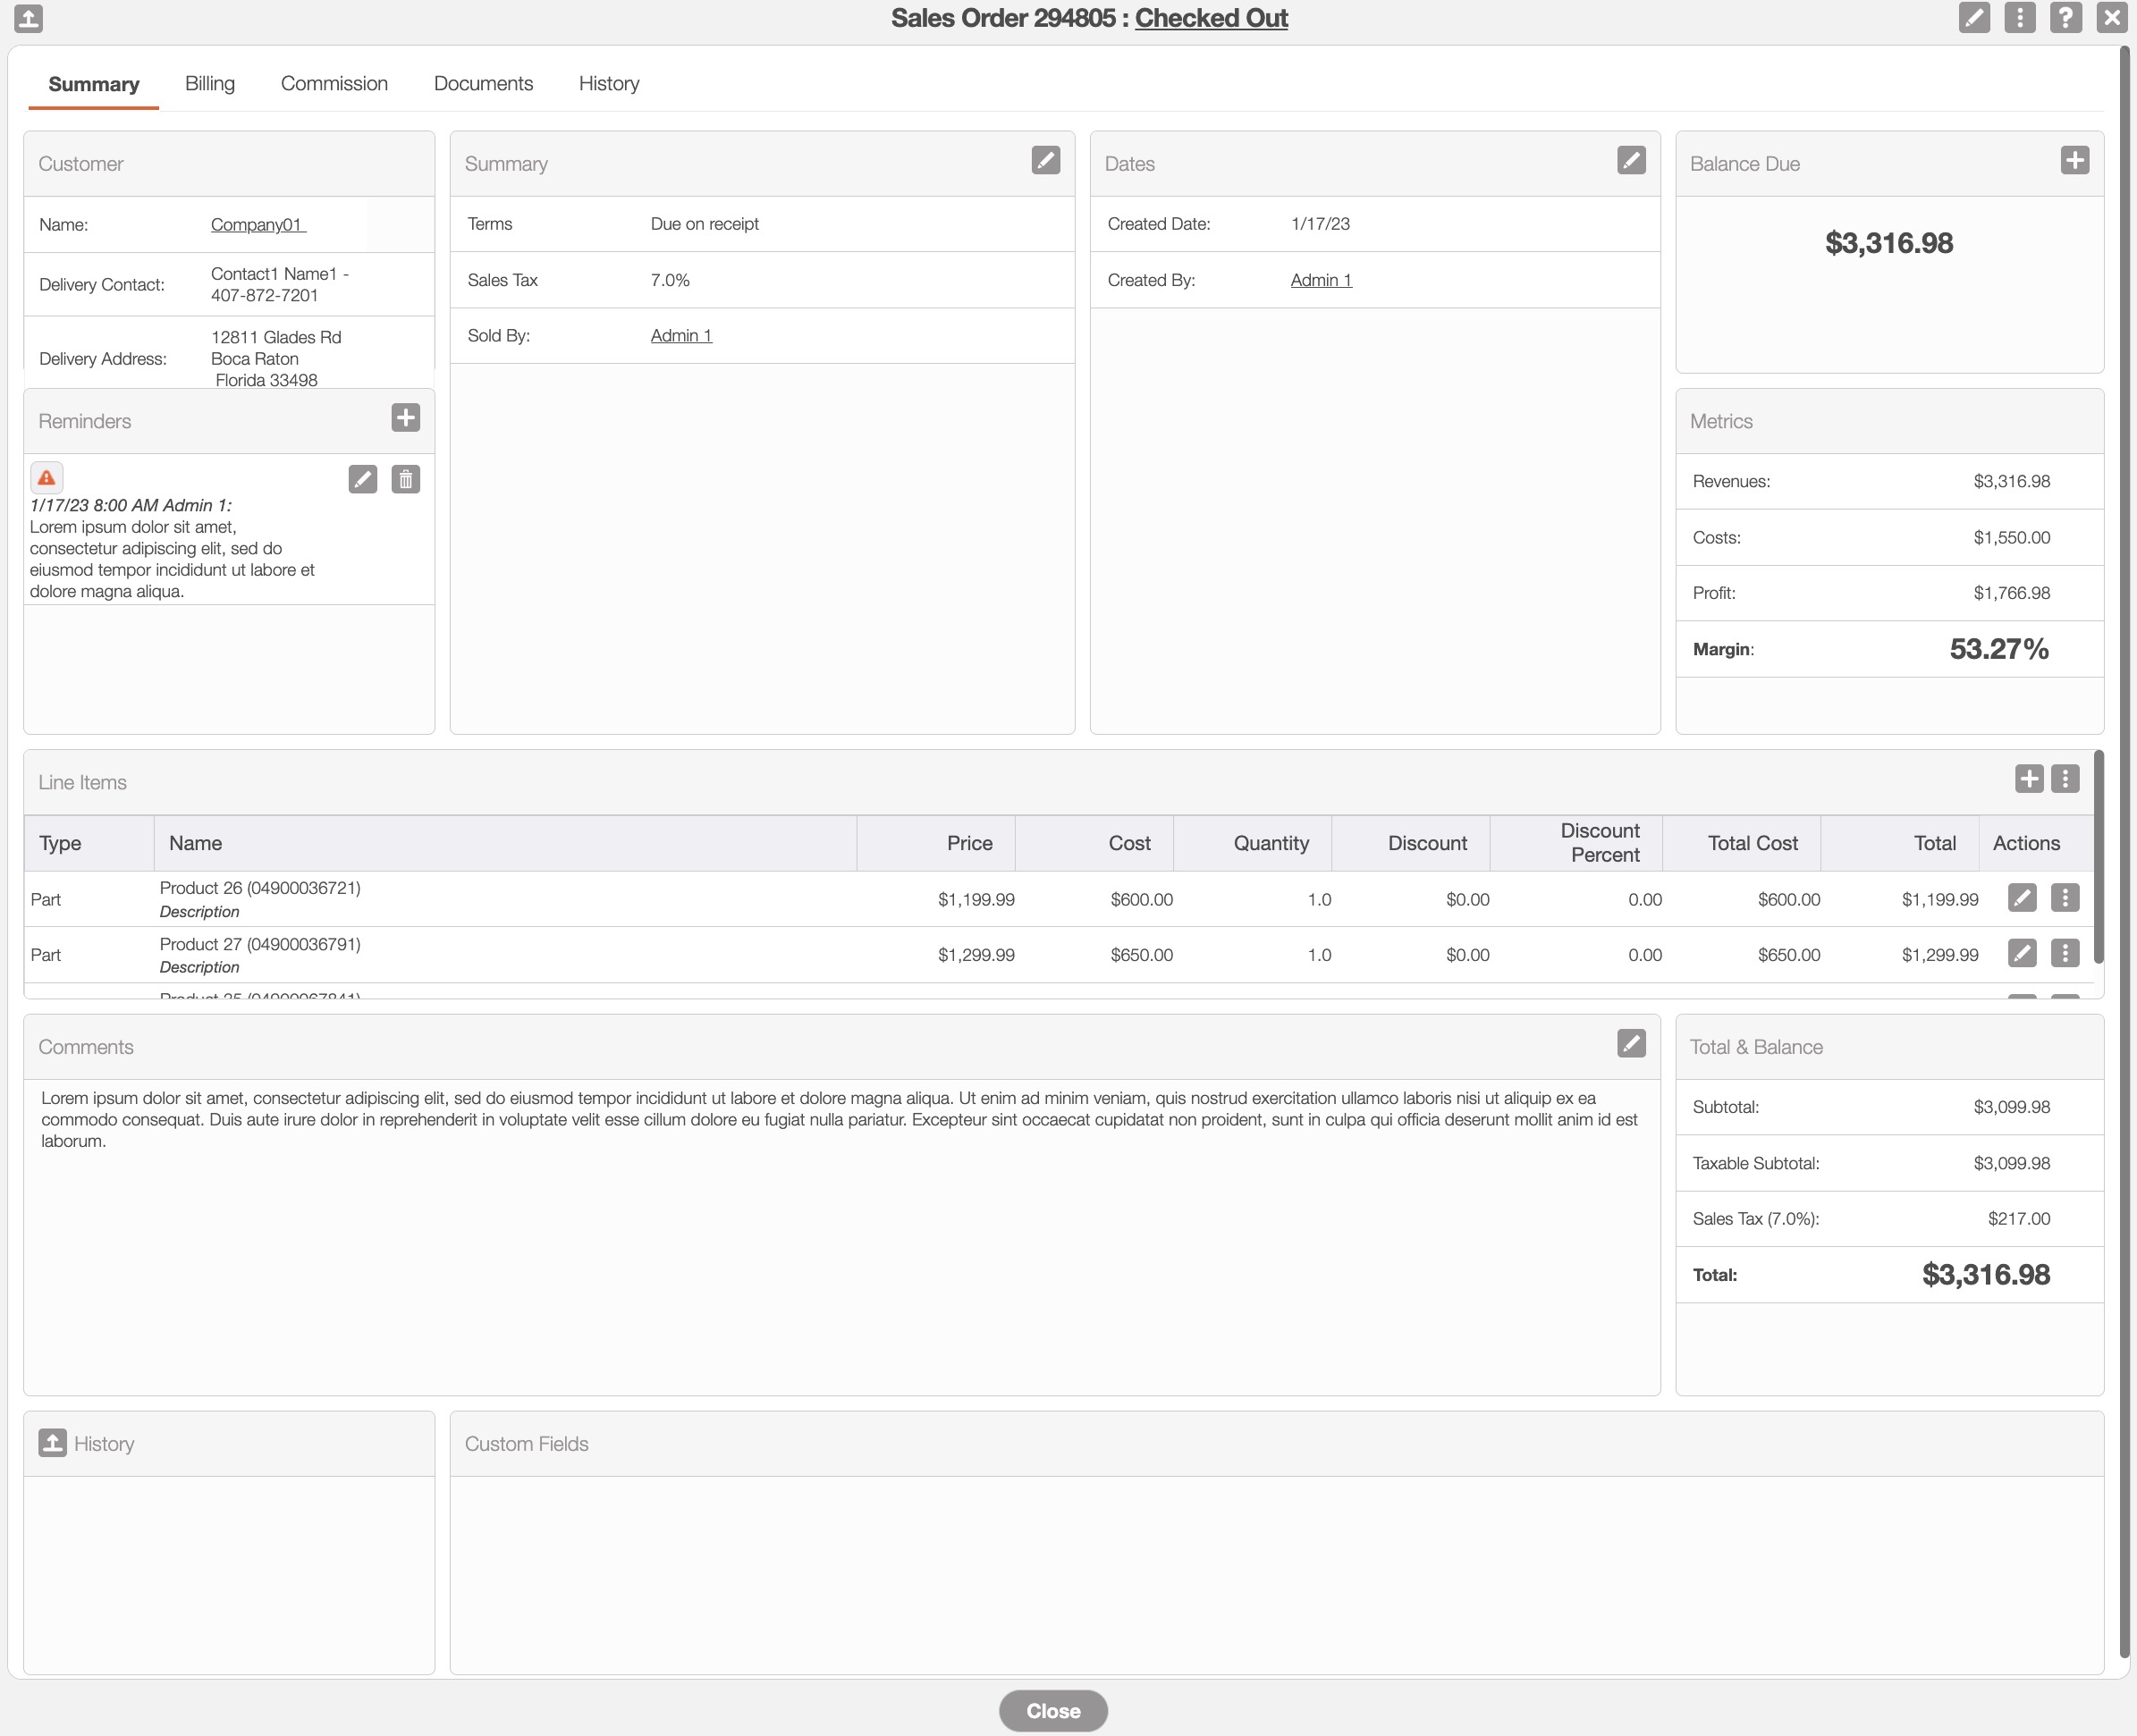The height and width of the screenshot is (1736, 2137).
Task: Add a new reminder with plus icon
Action: click(405, 418)
